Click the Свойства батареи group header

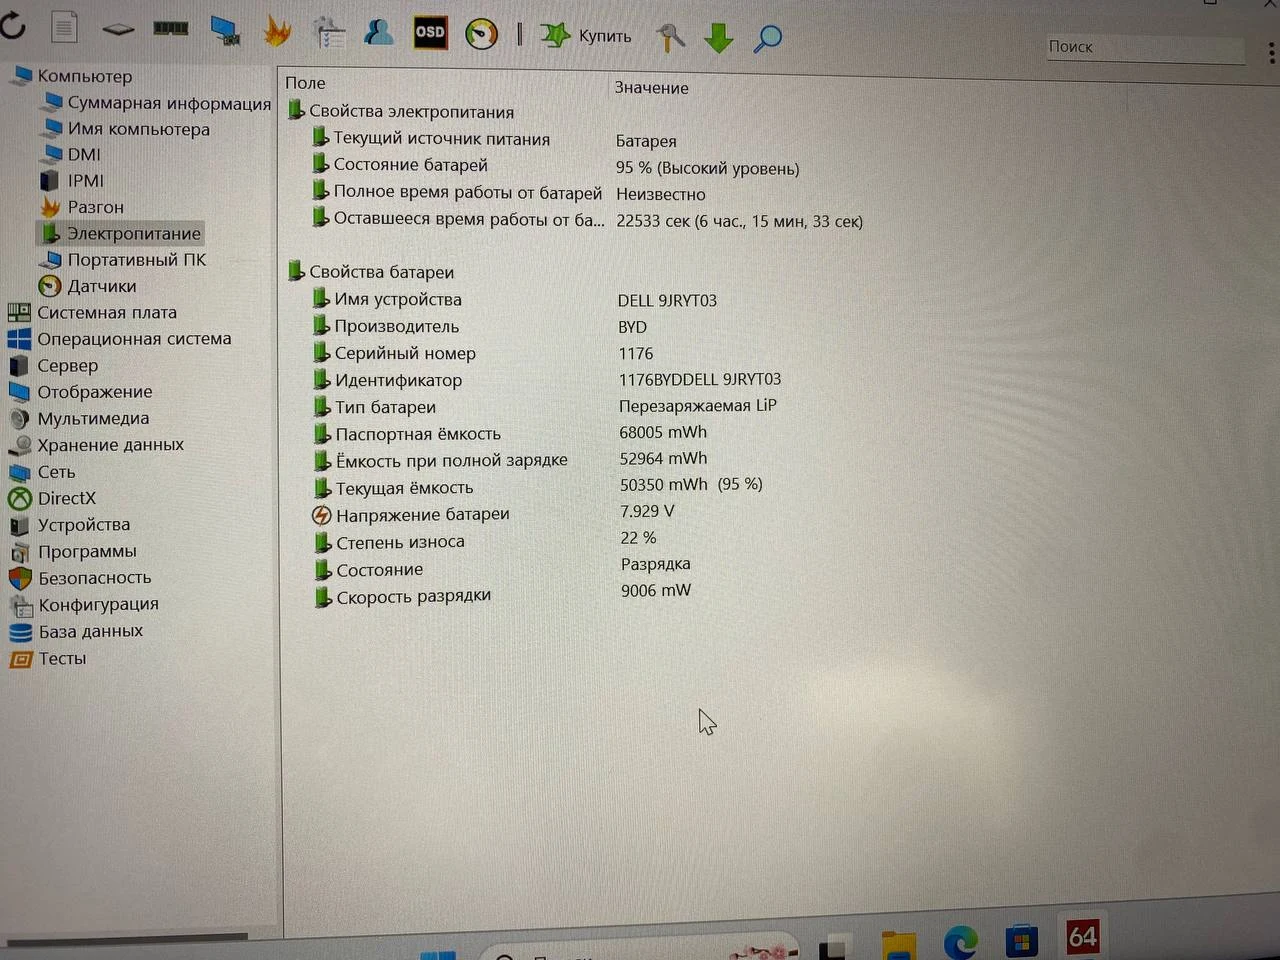coord(371,271)
